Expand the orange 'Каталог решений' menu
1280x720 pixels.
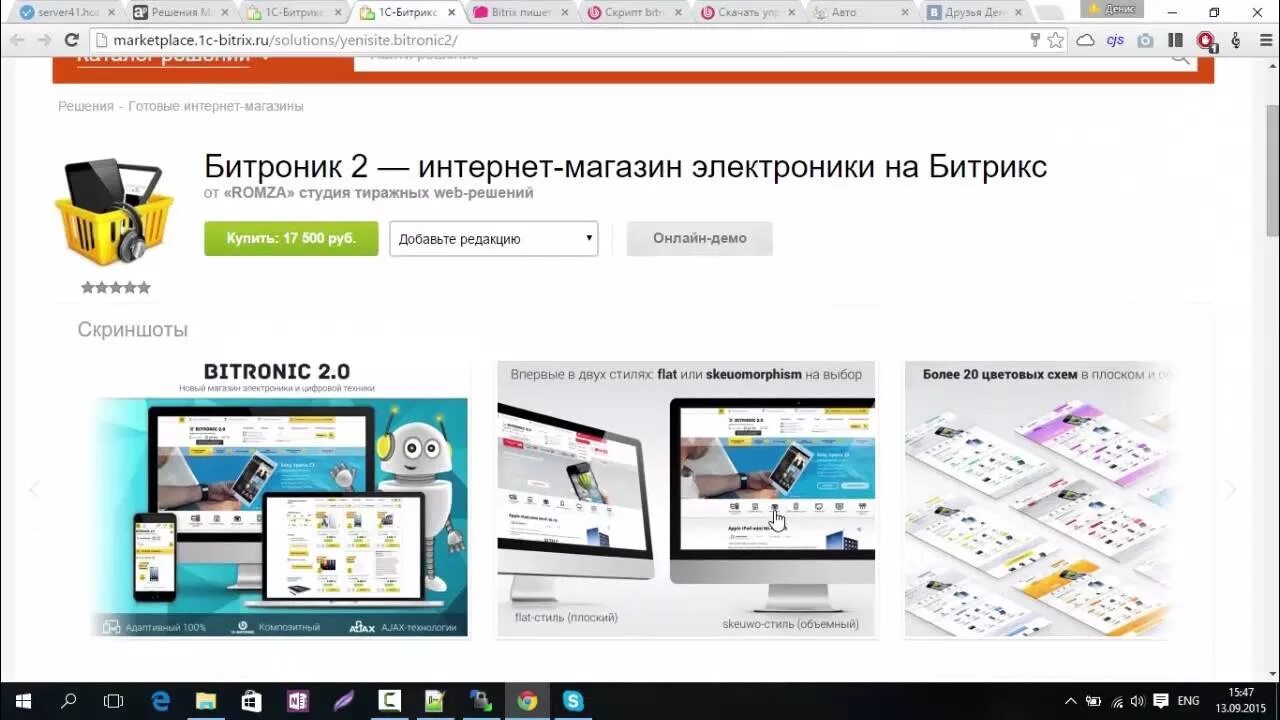(173, 58)
